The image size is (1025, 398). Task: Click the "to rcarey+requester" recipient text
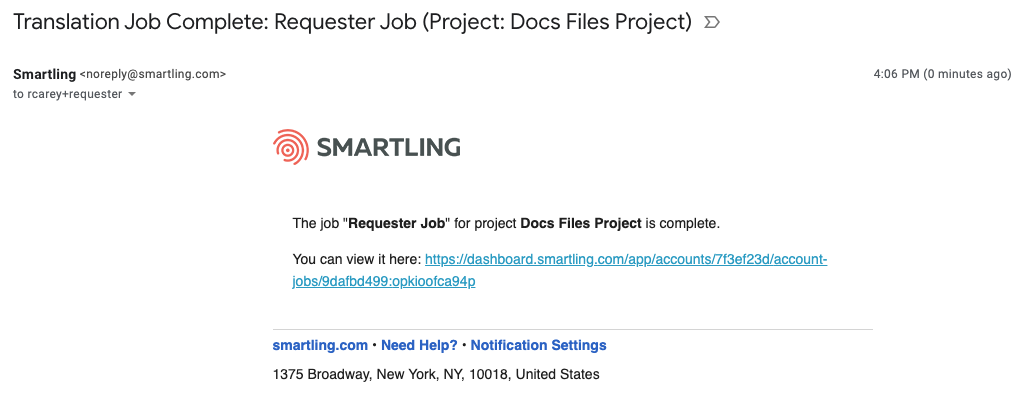pyautogui.click(x=67, y=94)
